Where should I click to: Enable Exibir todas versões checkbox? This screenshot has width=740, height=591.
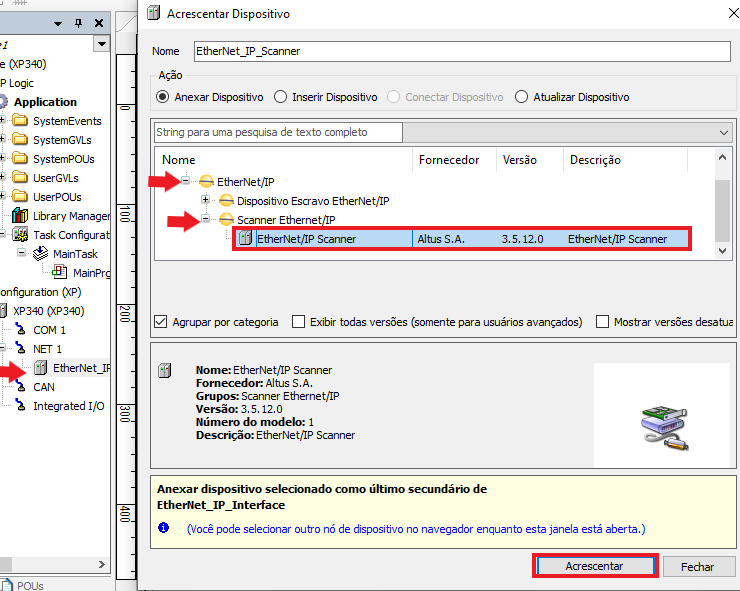tap(299, 322)
